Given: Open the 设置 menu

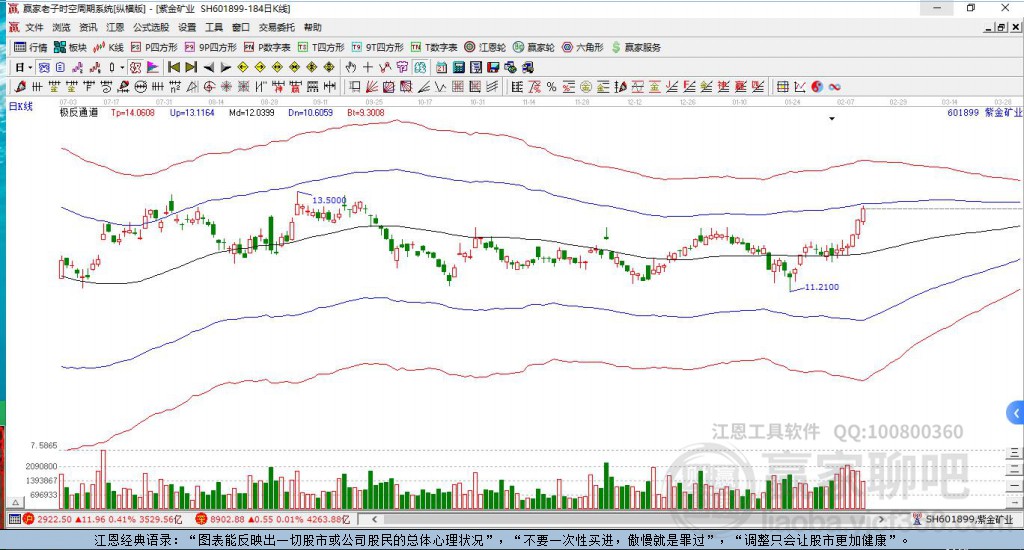Looking at the screenshot, I should [x=187, y=27].
